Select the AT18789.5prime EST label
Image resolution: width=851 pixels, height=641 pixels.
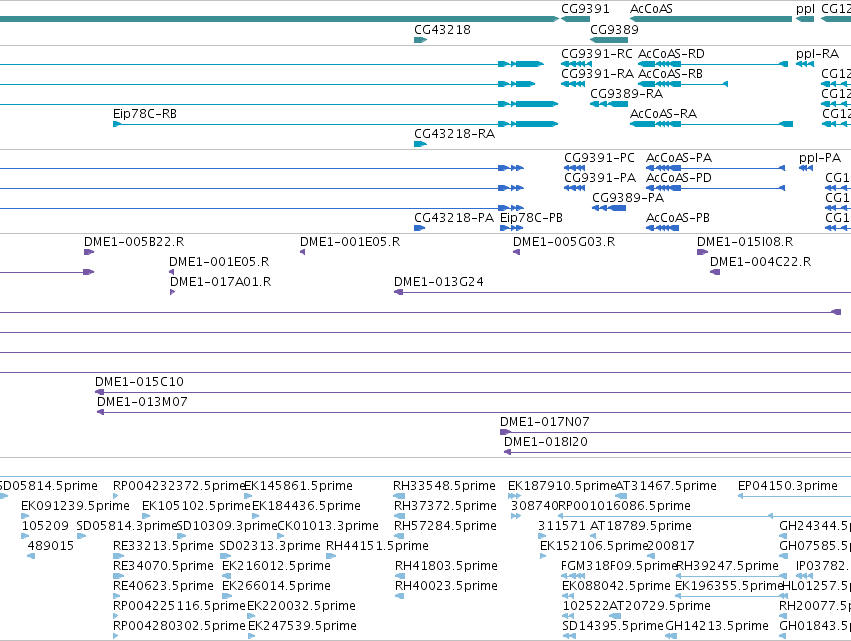pos(641,526)
